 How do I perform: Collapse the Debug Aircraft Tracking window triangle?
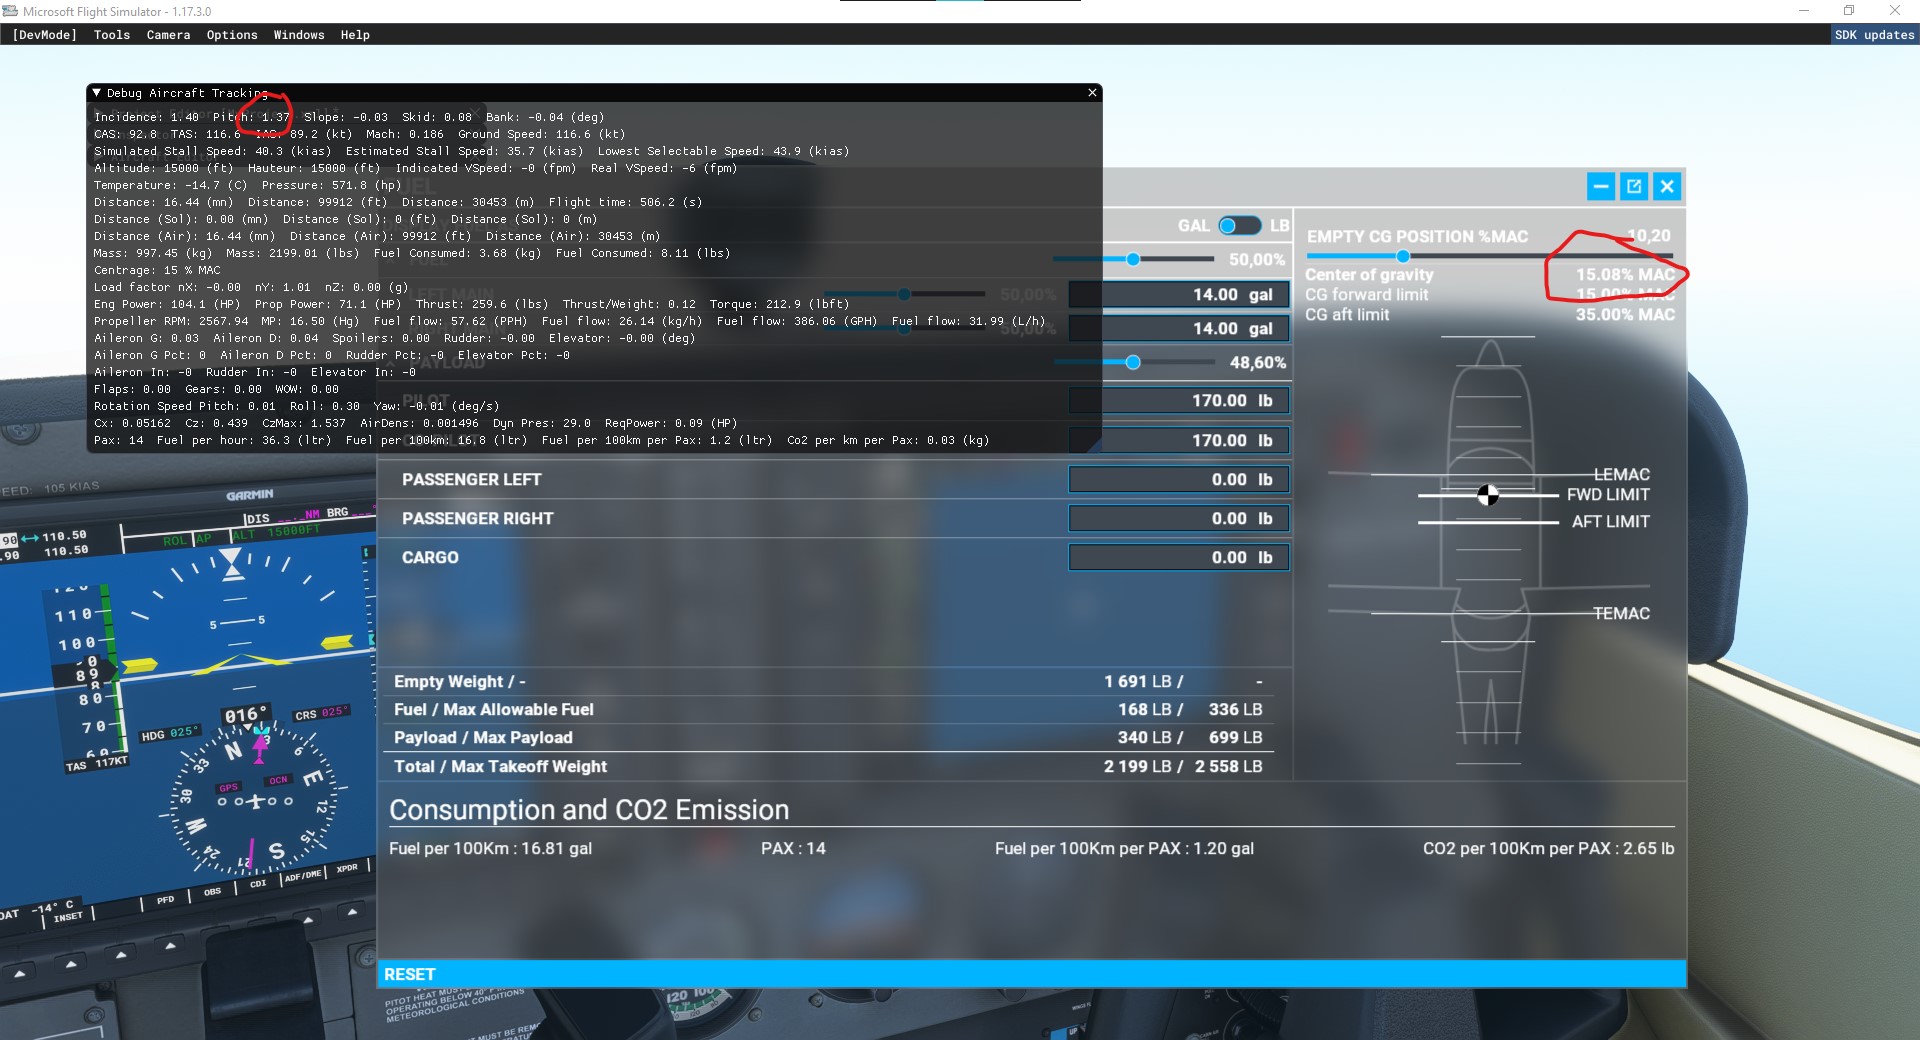[97, 93]
